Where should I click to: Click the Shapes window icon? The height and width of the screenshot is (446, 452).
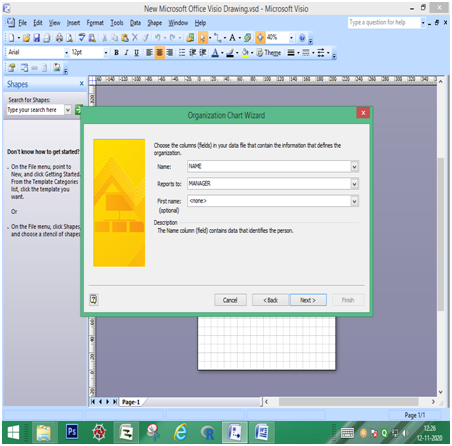coord(190,38)
